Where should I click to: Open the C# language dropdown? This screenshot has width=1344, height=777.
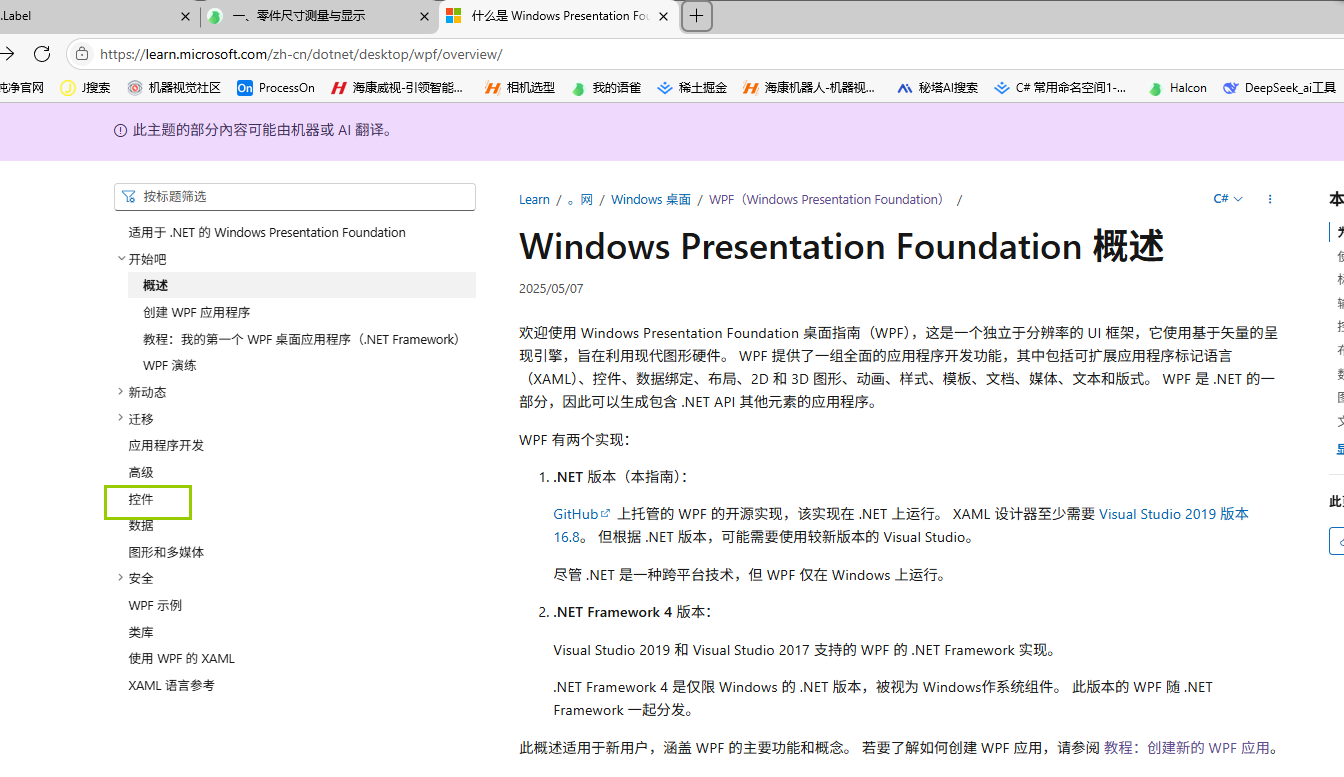tap(1228, 199)
